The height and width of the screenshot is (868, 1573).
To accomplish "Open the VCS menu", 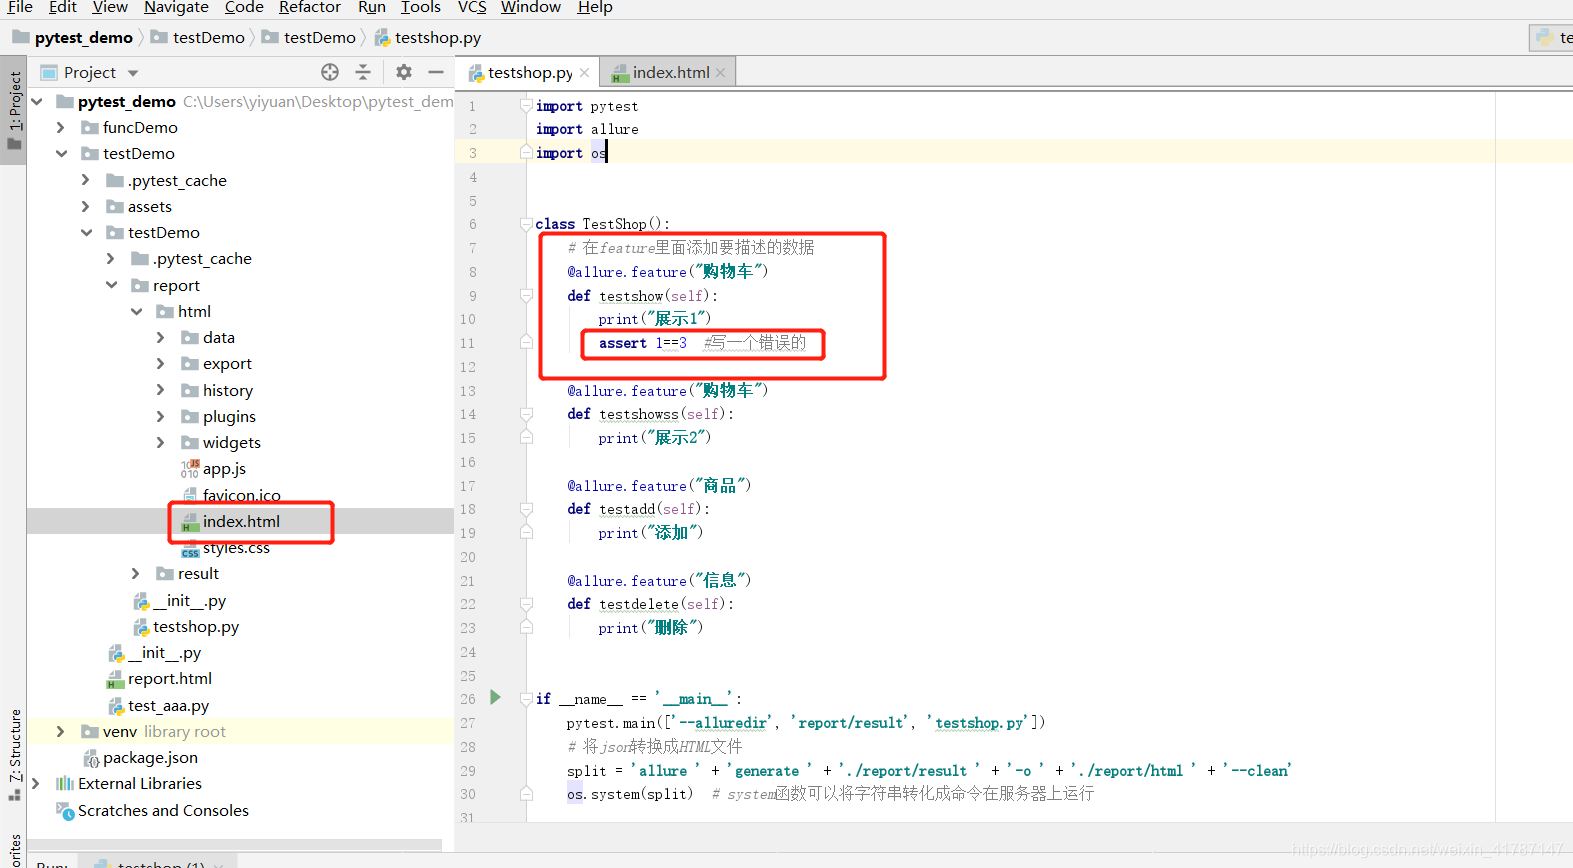I will click(472, 7).
